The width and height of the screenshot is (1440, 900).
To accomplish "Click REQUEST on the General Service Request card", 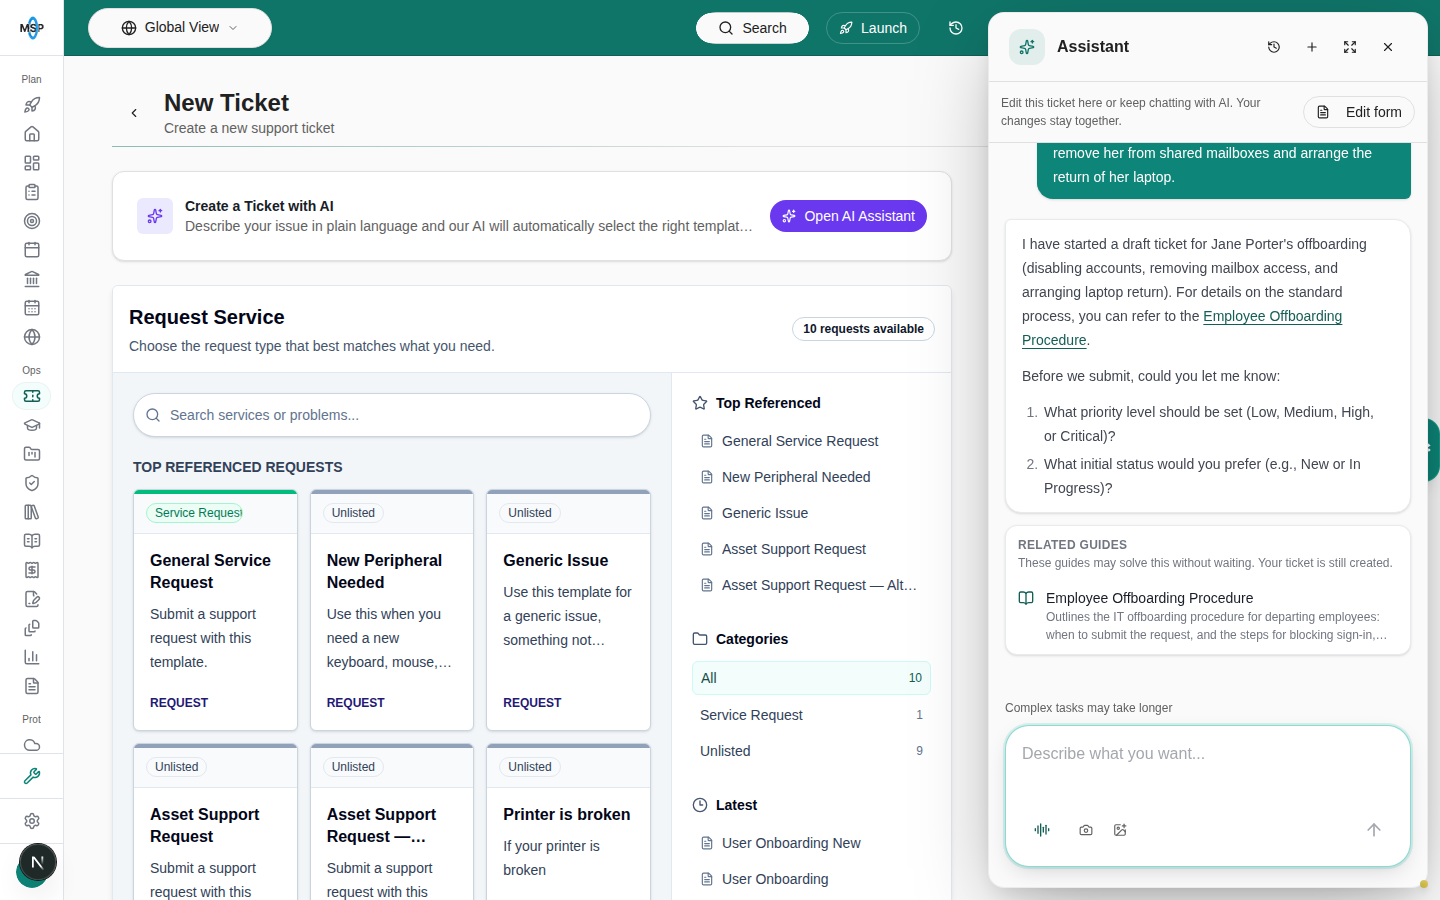I will (179, 703).
